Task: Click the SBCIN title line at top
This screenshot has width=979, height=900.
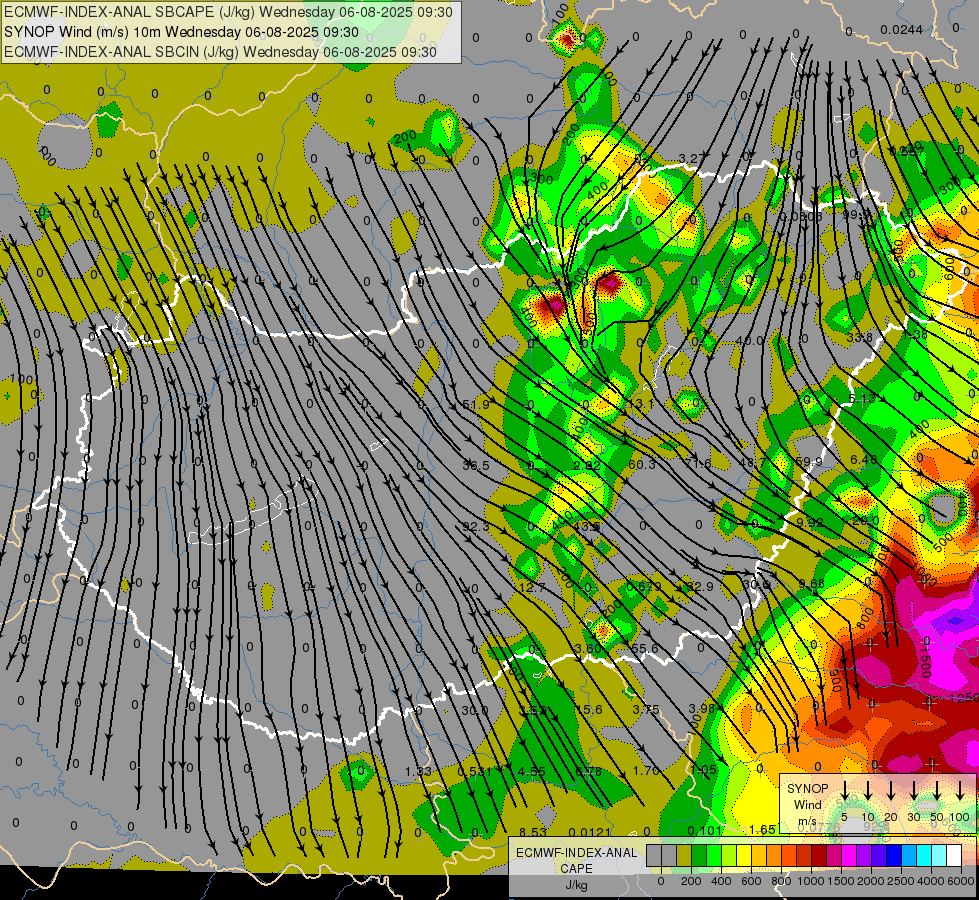Action: coord(220,52)
